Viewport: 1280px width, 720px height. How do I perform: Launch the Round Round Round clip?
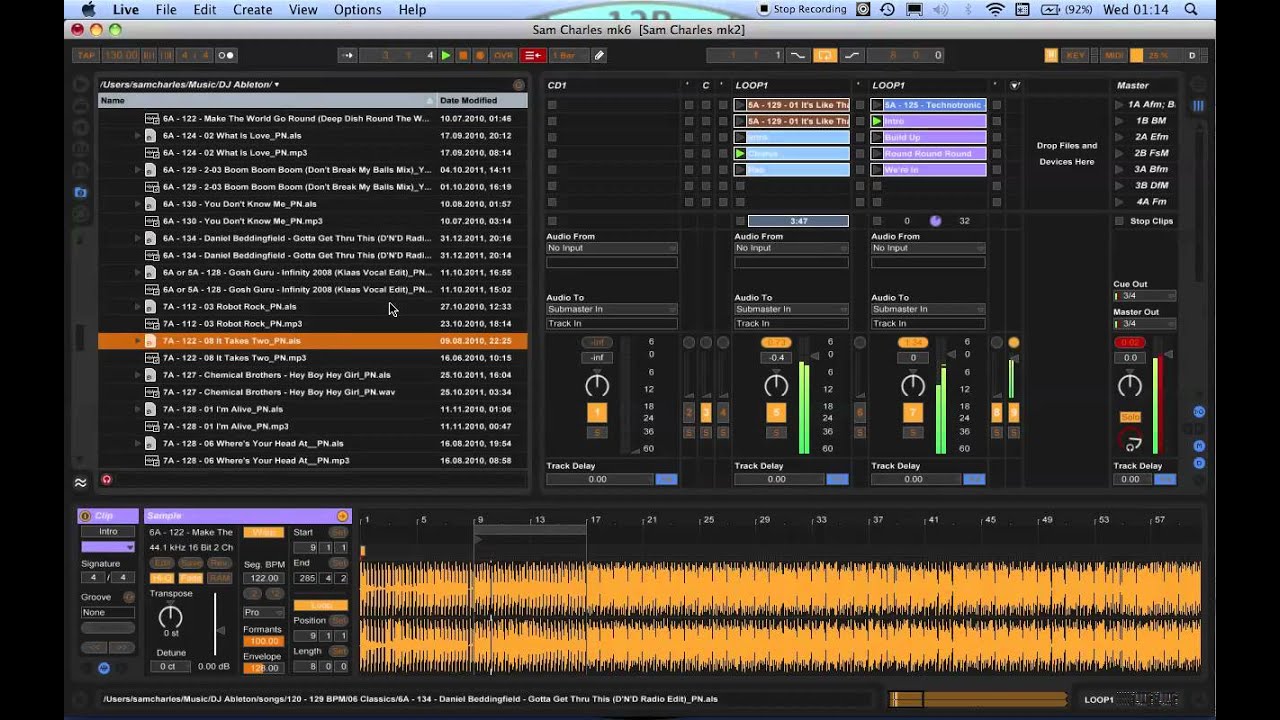pyautogui.click(x=877, y=154)
